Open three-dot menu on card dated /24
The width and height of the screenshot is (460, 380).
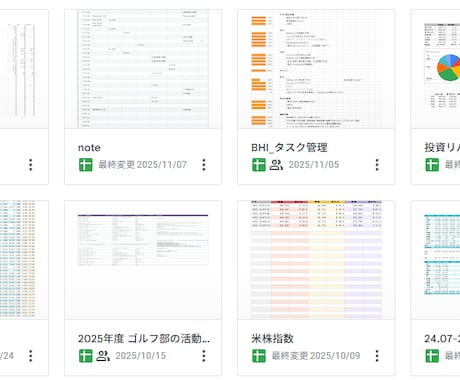[31, 356]
